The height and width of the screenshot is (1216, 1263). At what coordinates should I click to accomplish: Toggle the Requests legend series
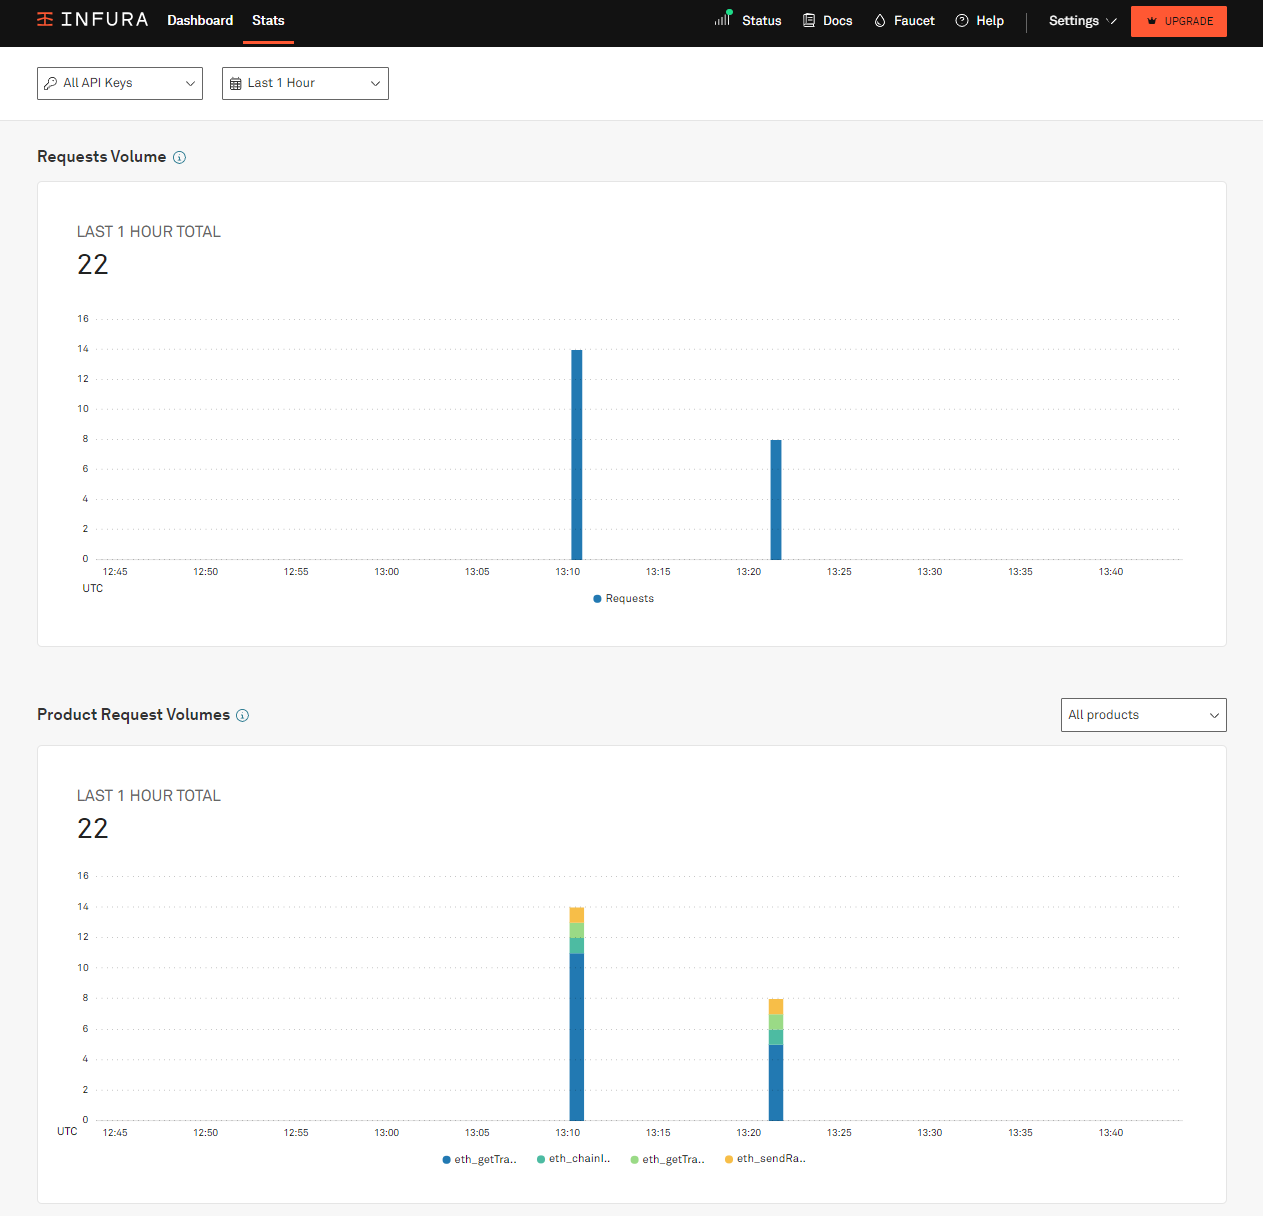(x=623, y=598)
